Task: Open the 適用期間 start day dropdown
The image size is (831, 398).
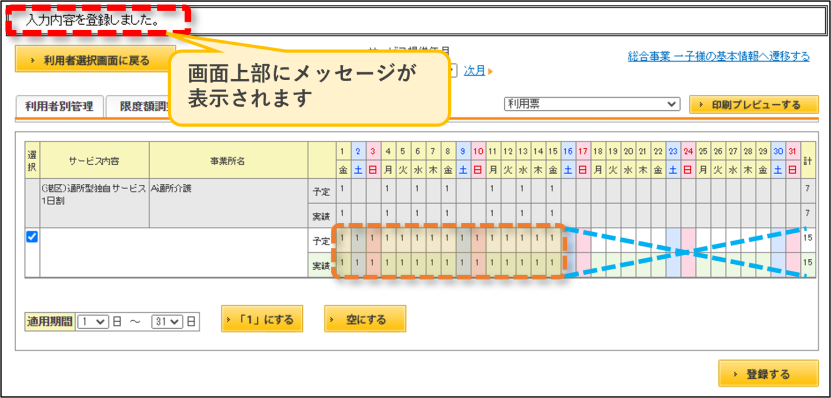Action: 93,321
